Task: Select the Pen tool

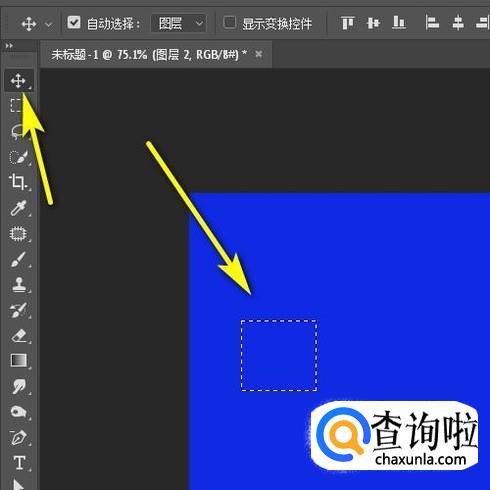Action: click(x=18, y=438)
